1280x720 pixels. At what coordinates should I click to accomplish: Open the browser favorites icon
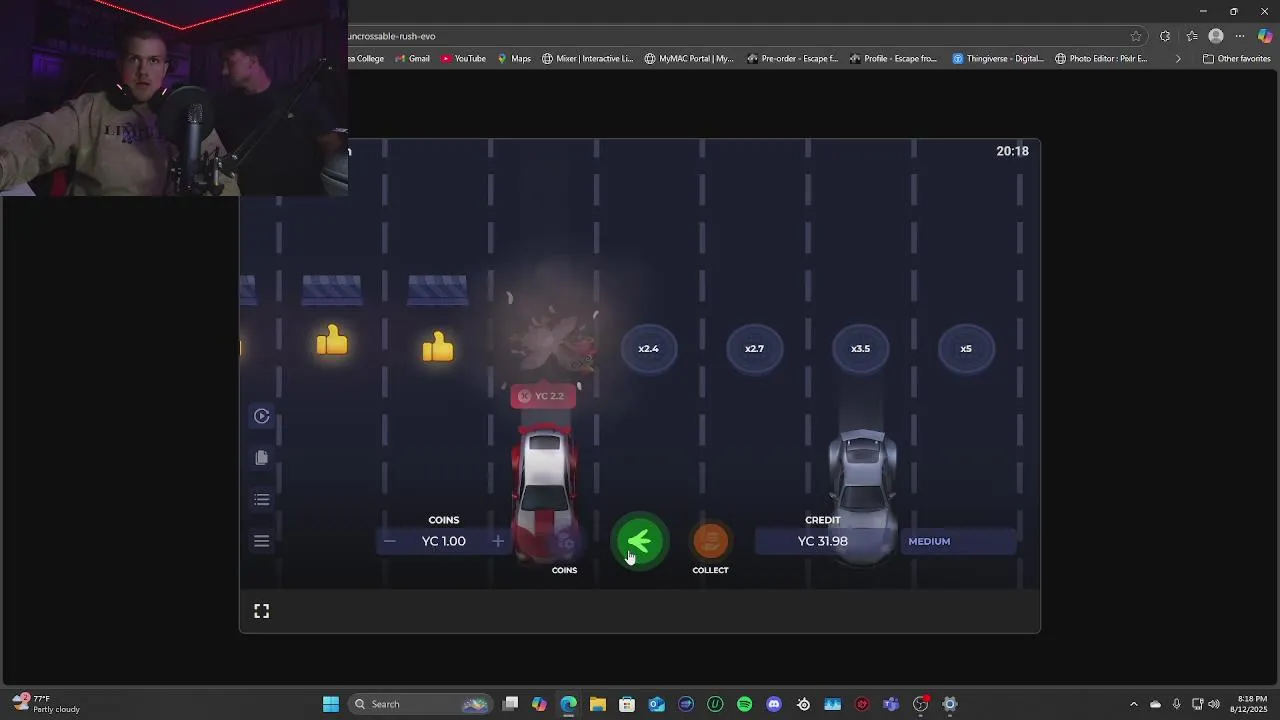coord(1191,36)
